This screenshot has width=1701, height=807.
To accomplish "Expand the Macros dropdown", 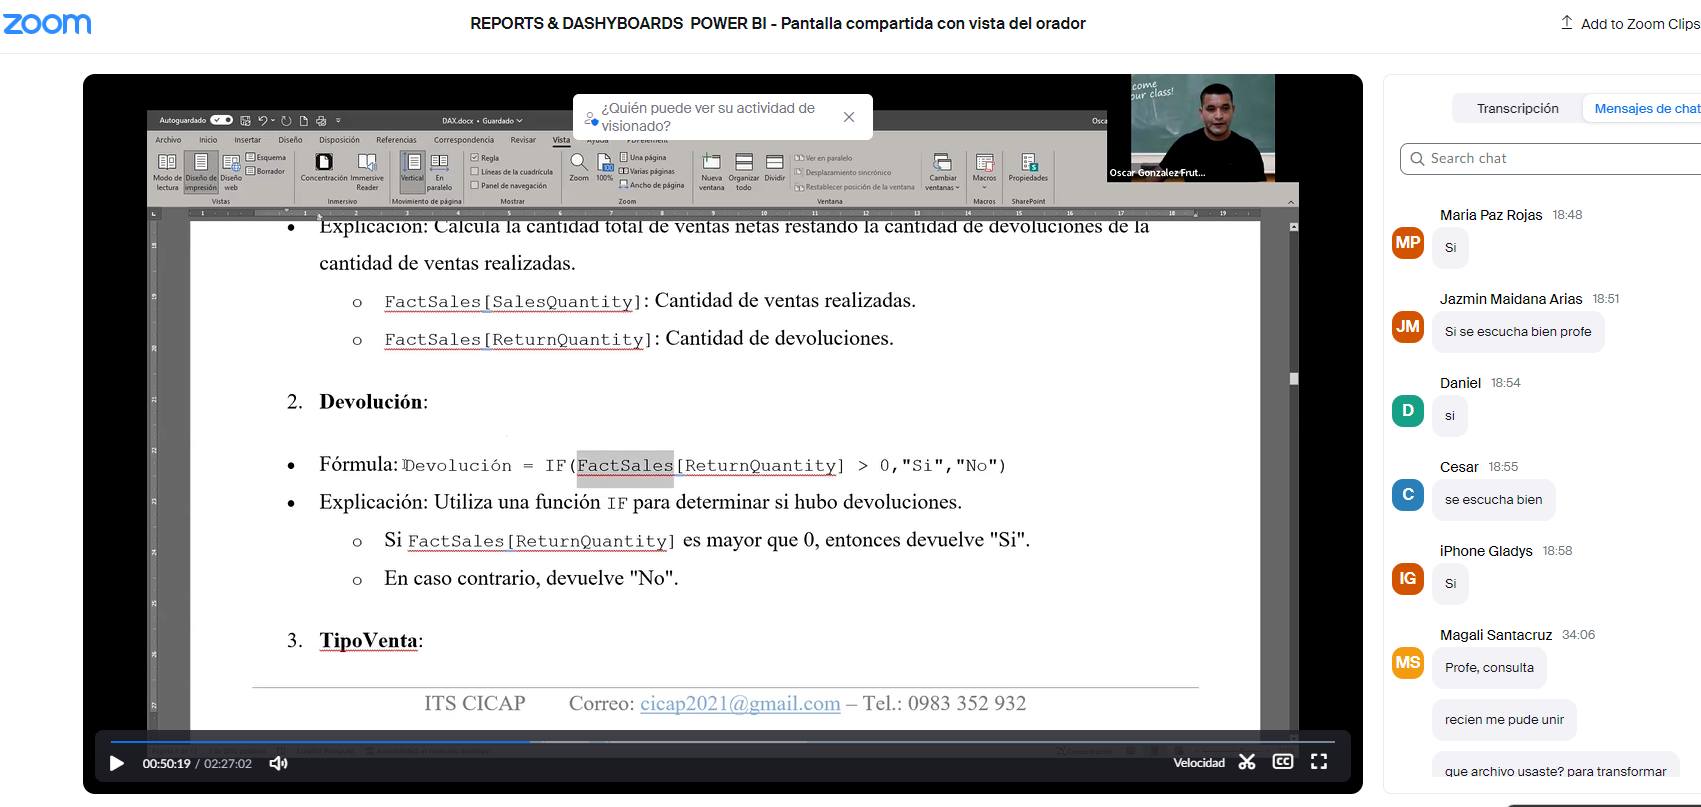I will pos(984,171).
